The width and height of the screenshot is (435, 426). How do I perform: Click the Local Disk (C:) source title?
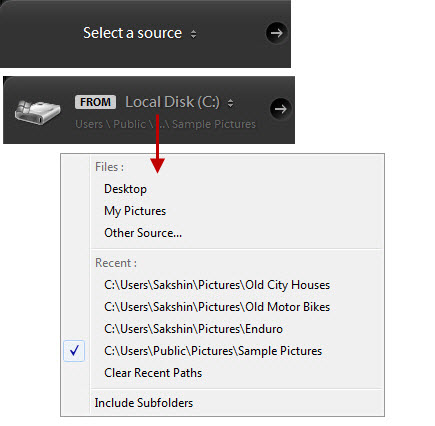pyautogui.click(x=172, y=102)
